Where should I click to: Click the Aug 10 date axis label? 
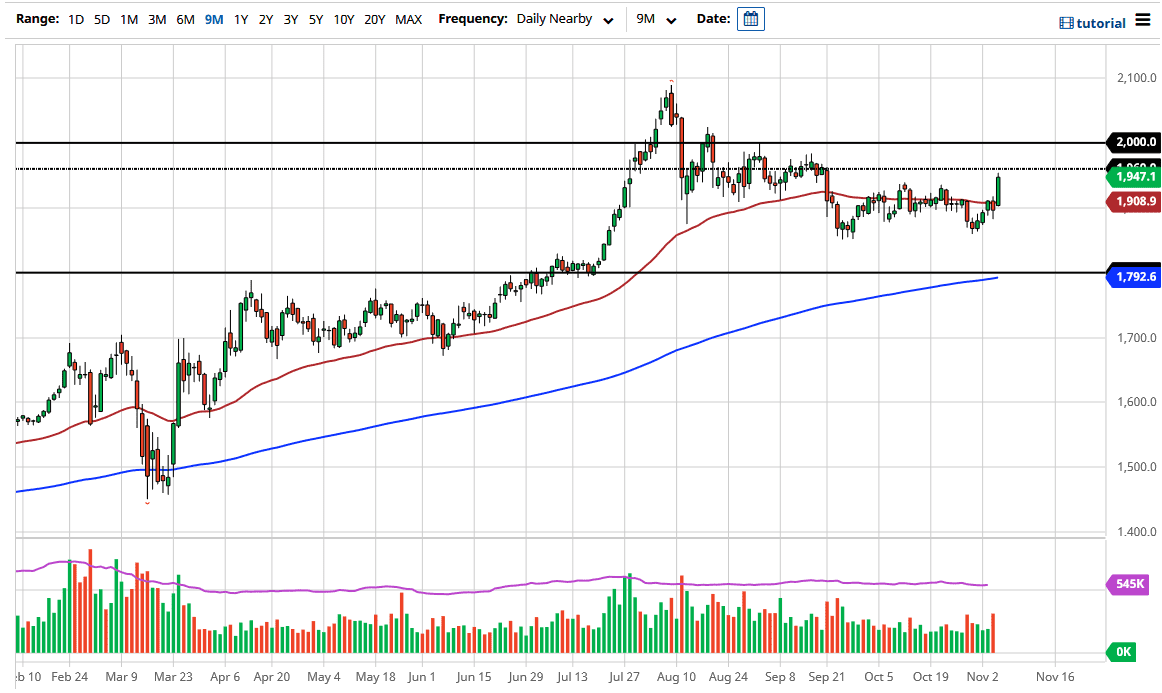click(676, 677)
